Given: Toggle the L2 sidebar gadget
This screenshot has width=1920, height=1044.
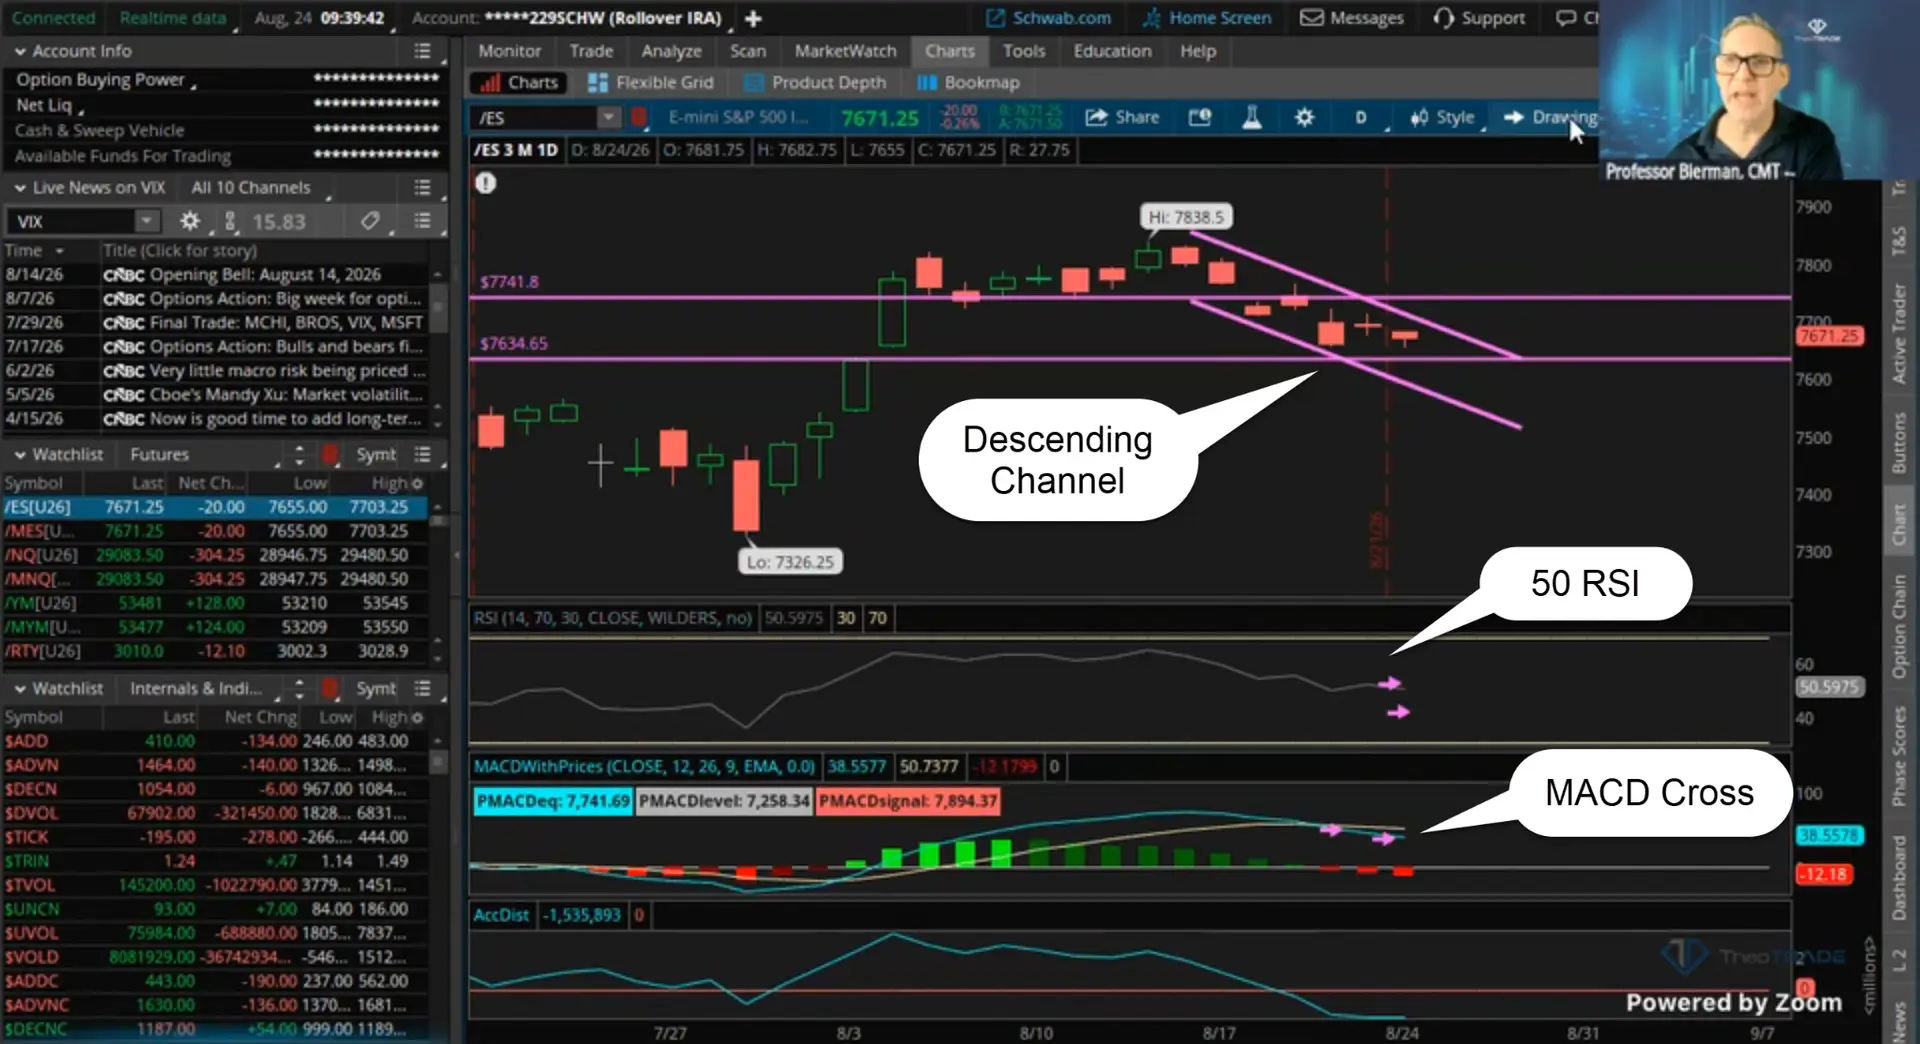Looking at the screenshot, I should (1899, 961).
